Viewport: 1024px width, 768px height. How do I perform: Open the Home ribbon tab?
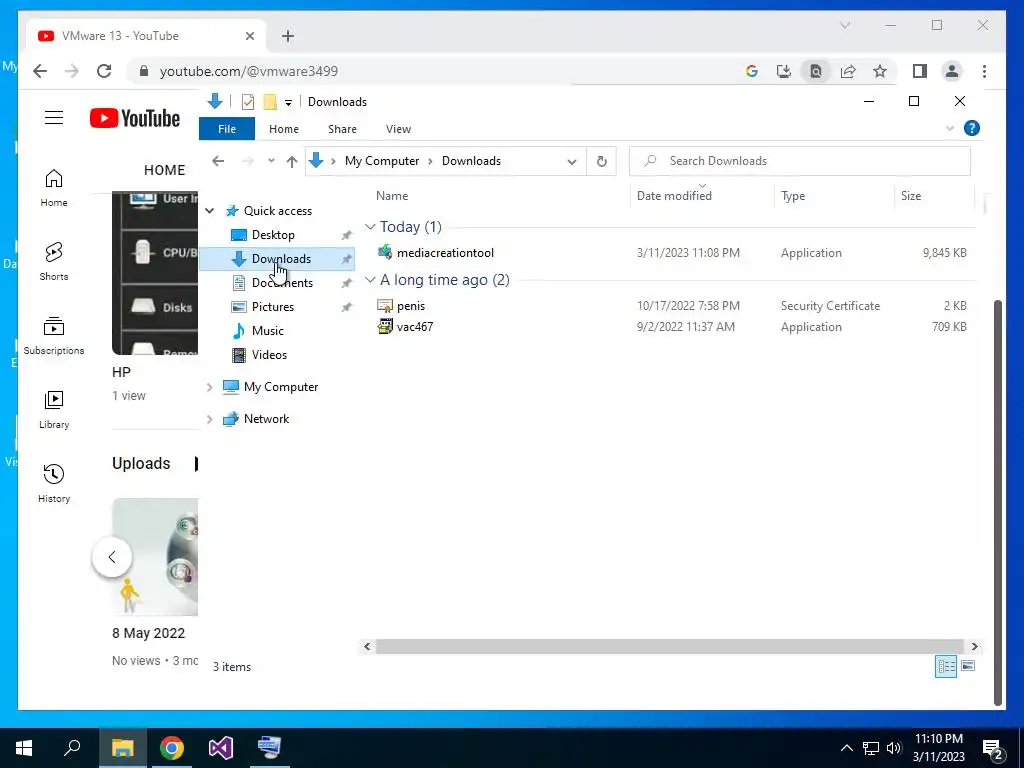click(x=283, y=129)
